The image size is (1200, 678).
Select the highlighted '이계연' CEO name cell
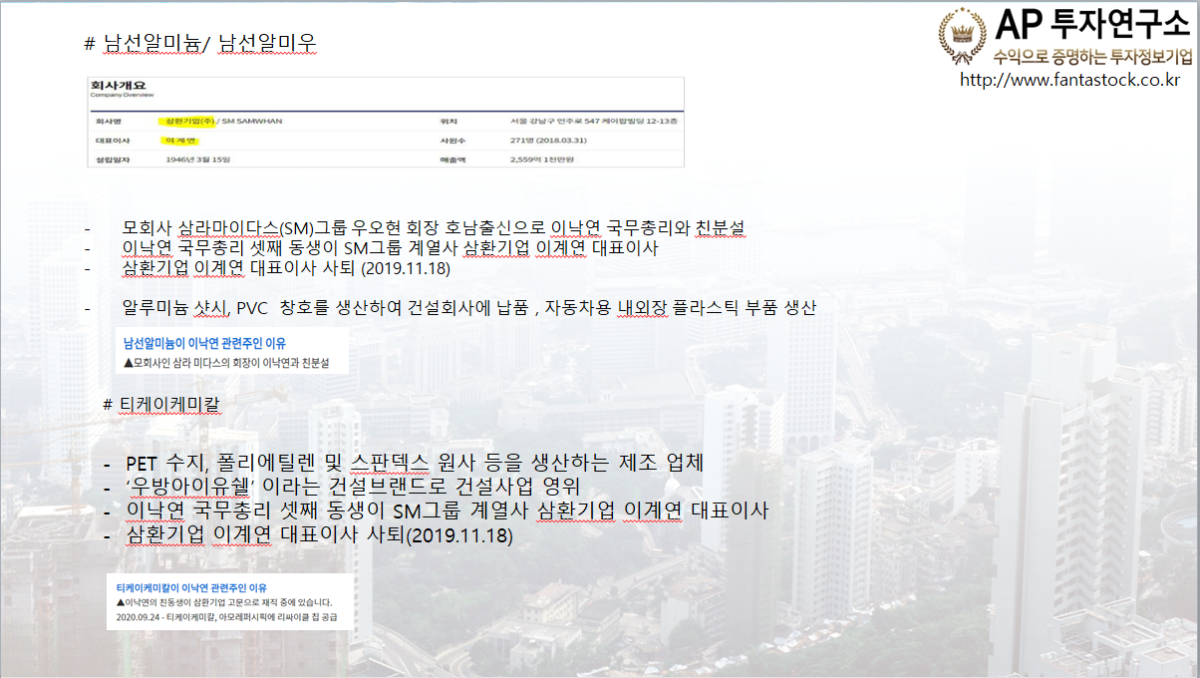pos(180,140)
